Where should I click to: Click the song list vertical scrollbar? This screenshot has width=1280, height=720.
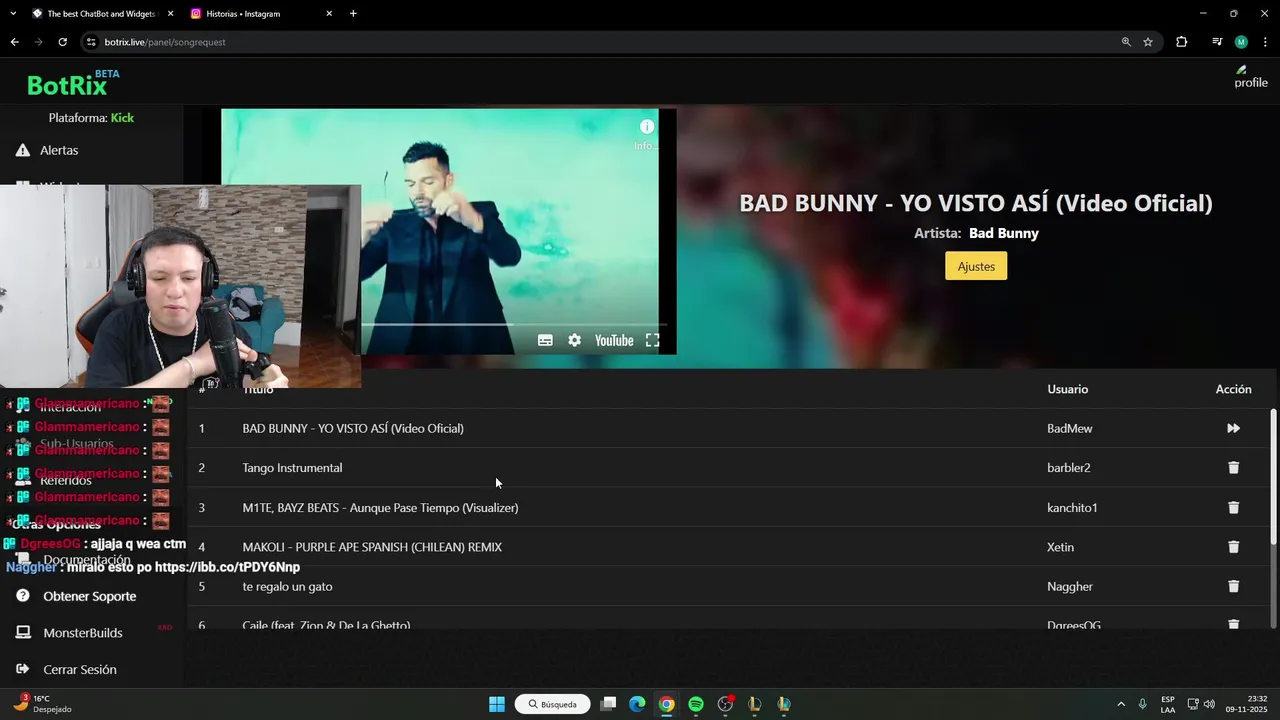click(1273, 477)
